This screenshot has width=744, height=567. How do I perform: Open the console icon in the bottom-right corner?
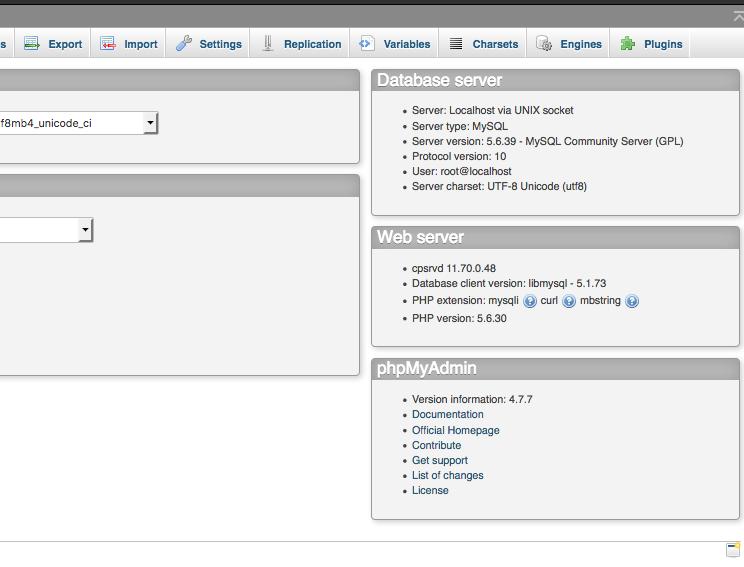[x=733, y=550]
